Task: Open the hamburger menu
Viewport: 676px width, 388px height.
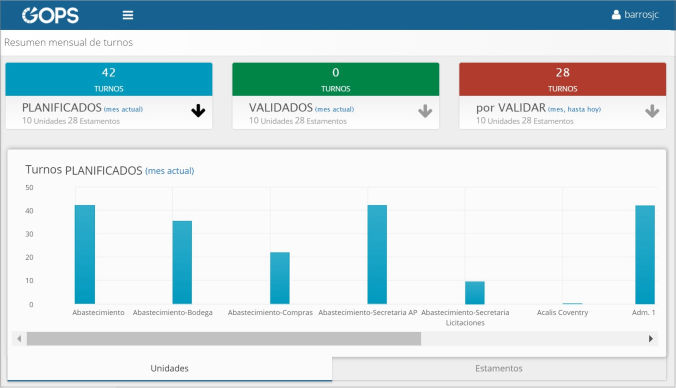Action: pyautogui.click(x=128, y=15)
